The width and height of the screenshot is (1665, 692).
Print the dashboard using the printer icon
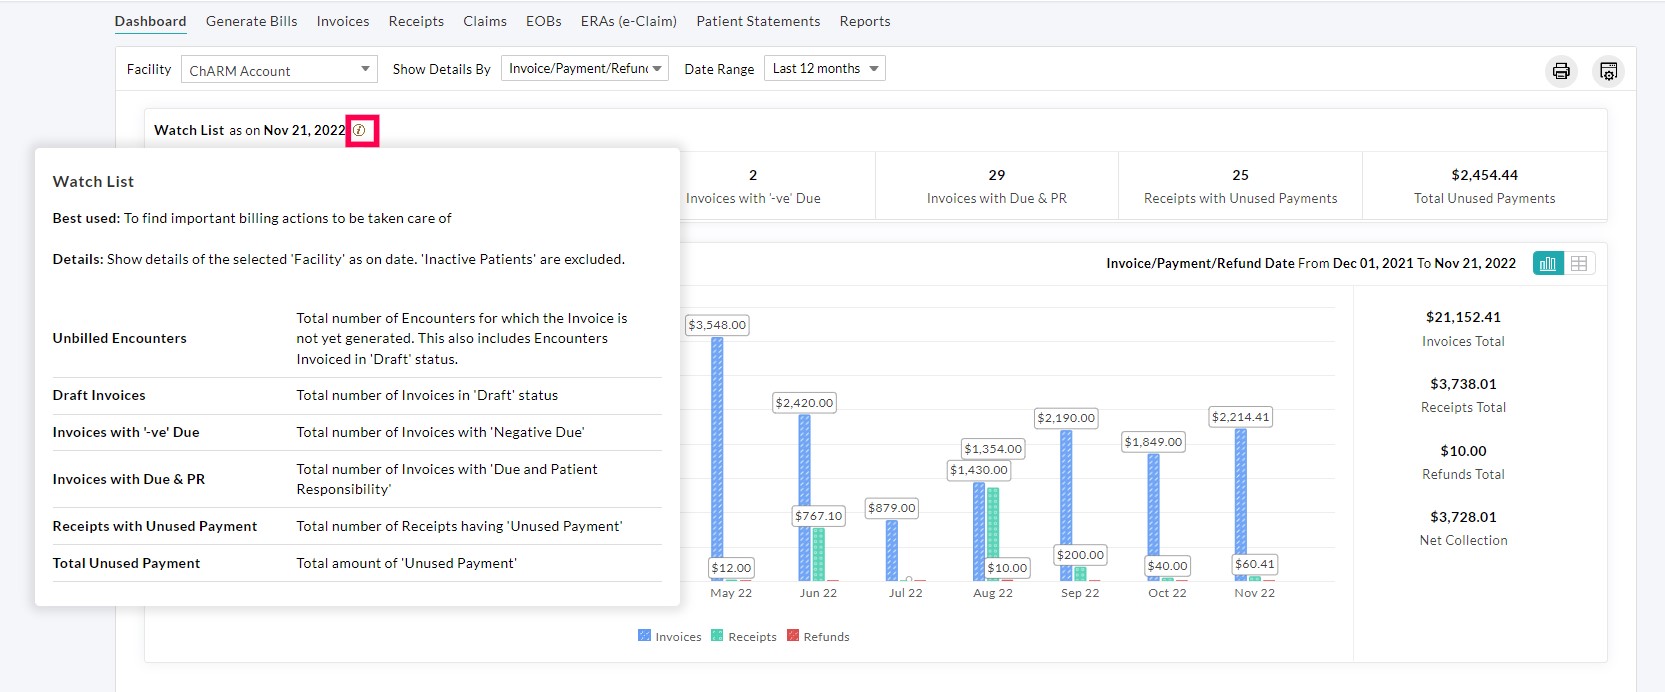pos(1560,71)
